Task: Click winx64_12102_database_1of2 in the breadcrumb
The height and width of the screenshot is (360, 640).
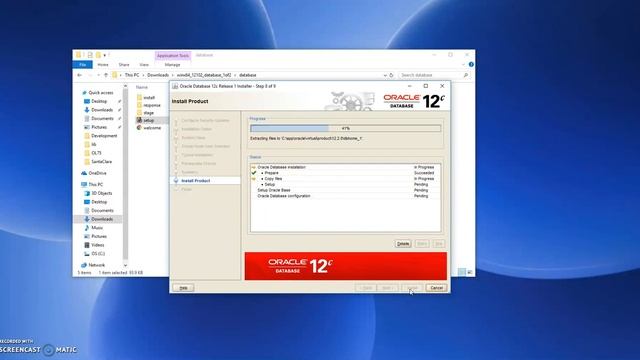Action: pos(204,75)
